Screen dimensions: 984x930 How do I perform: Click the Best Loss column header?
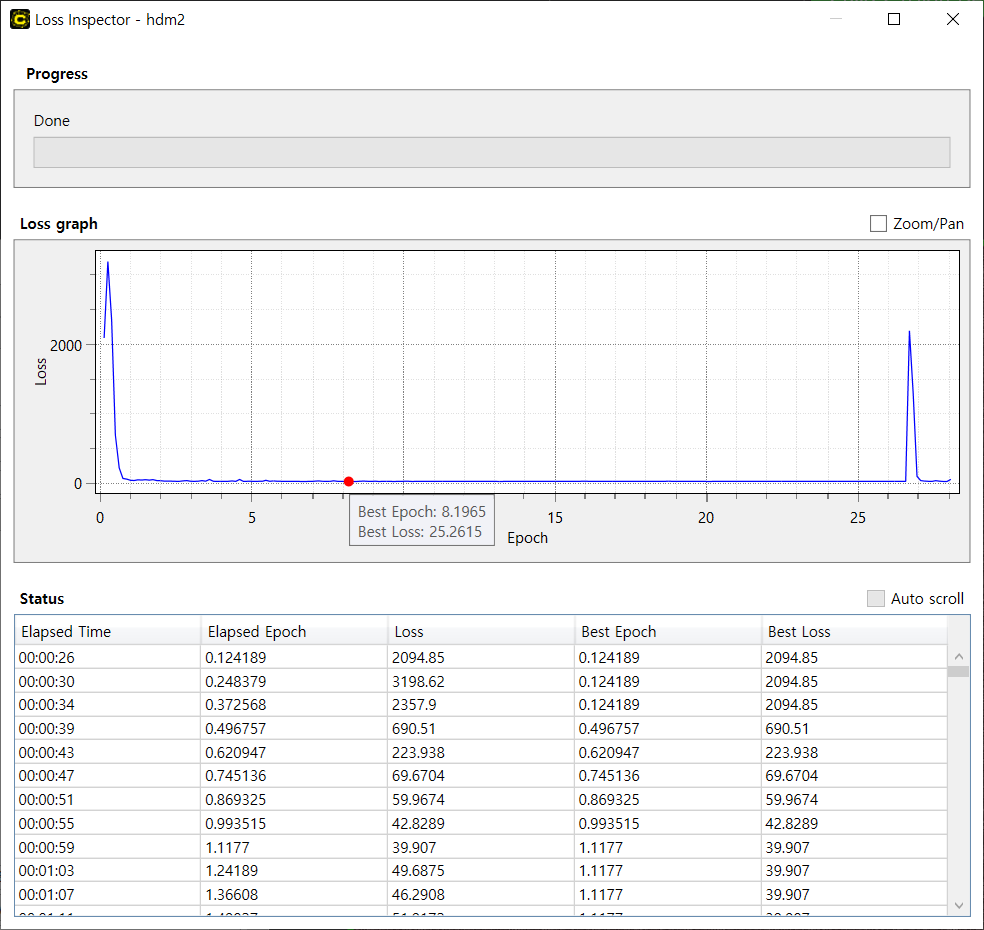(x=853, y=632)
